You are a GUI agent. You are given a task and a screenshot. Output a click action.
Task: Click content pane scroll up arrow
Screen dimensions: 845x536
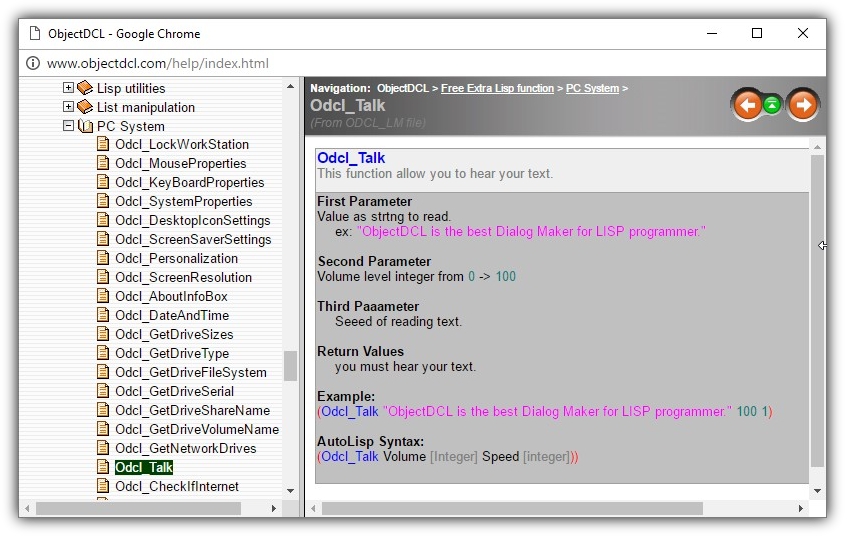click(x=818, y=147)
